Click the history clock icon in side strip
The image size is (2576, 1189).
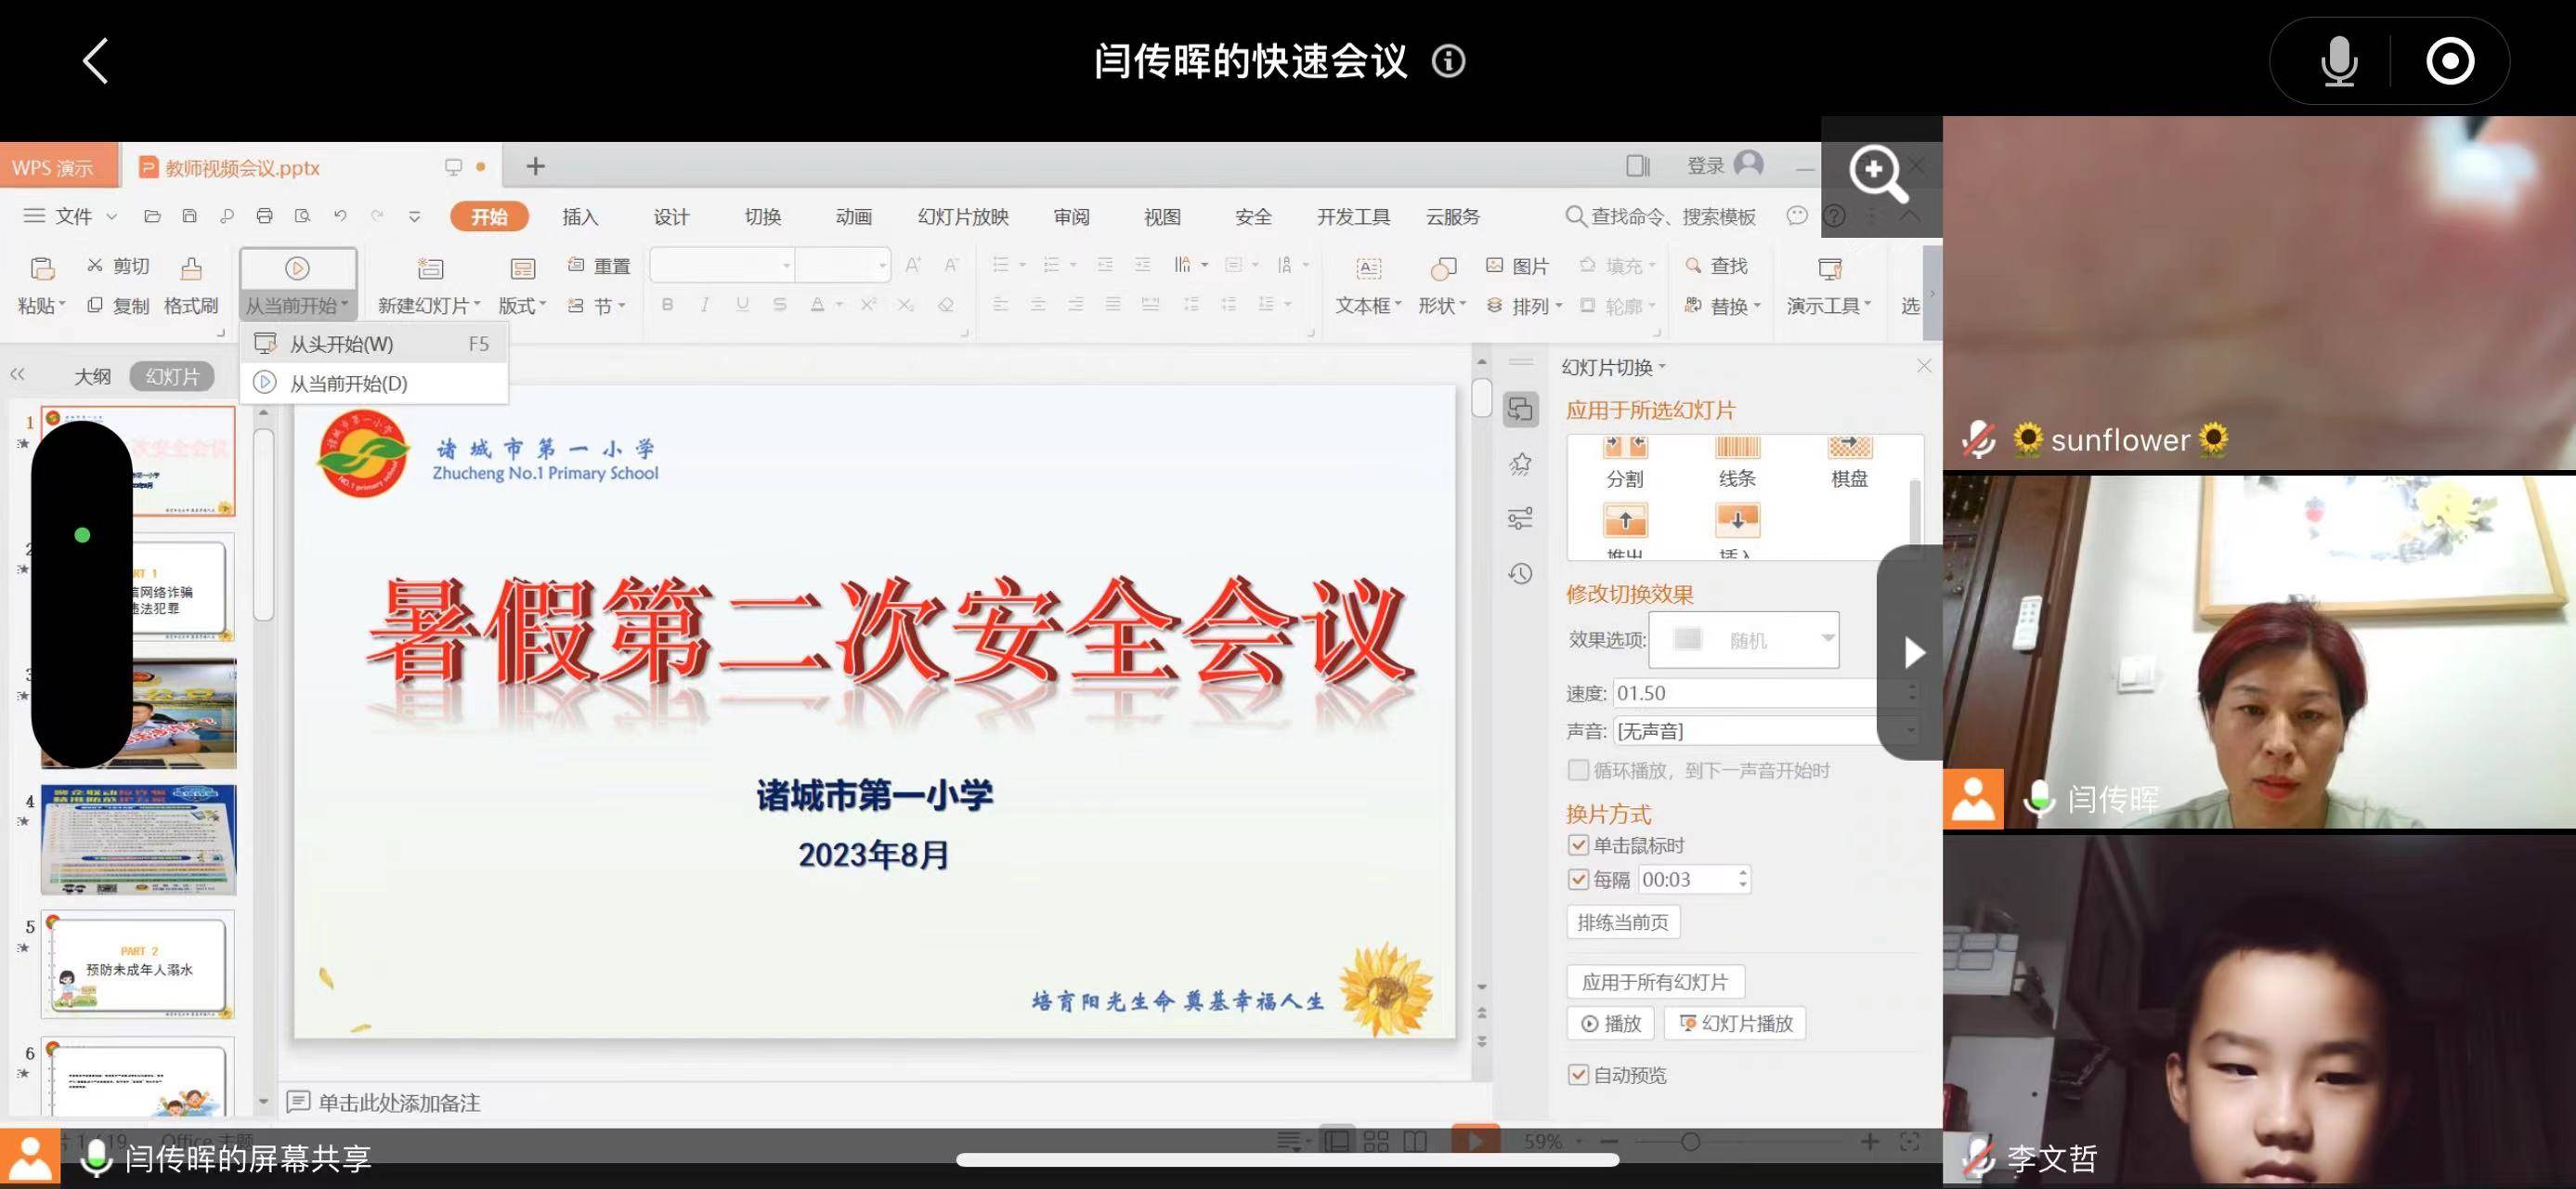pos(1520,573)
